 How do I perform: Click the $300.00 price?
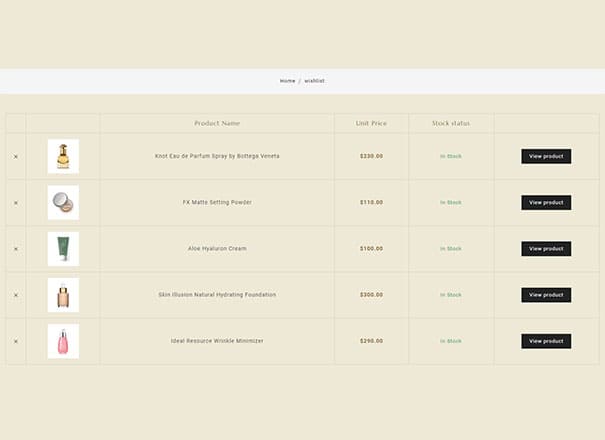coord(372,295)
